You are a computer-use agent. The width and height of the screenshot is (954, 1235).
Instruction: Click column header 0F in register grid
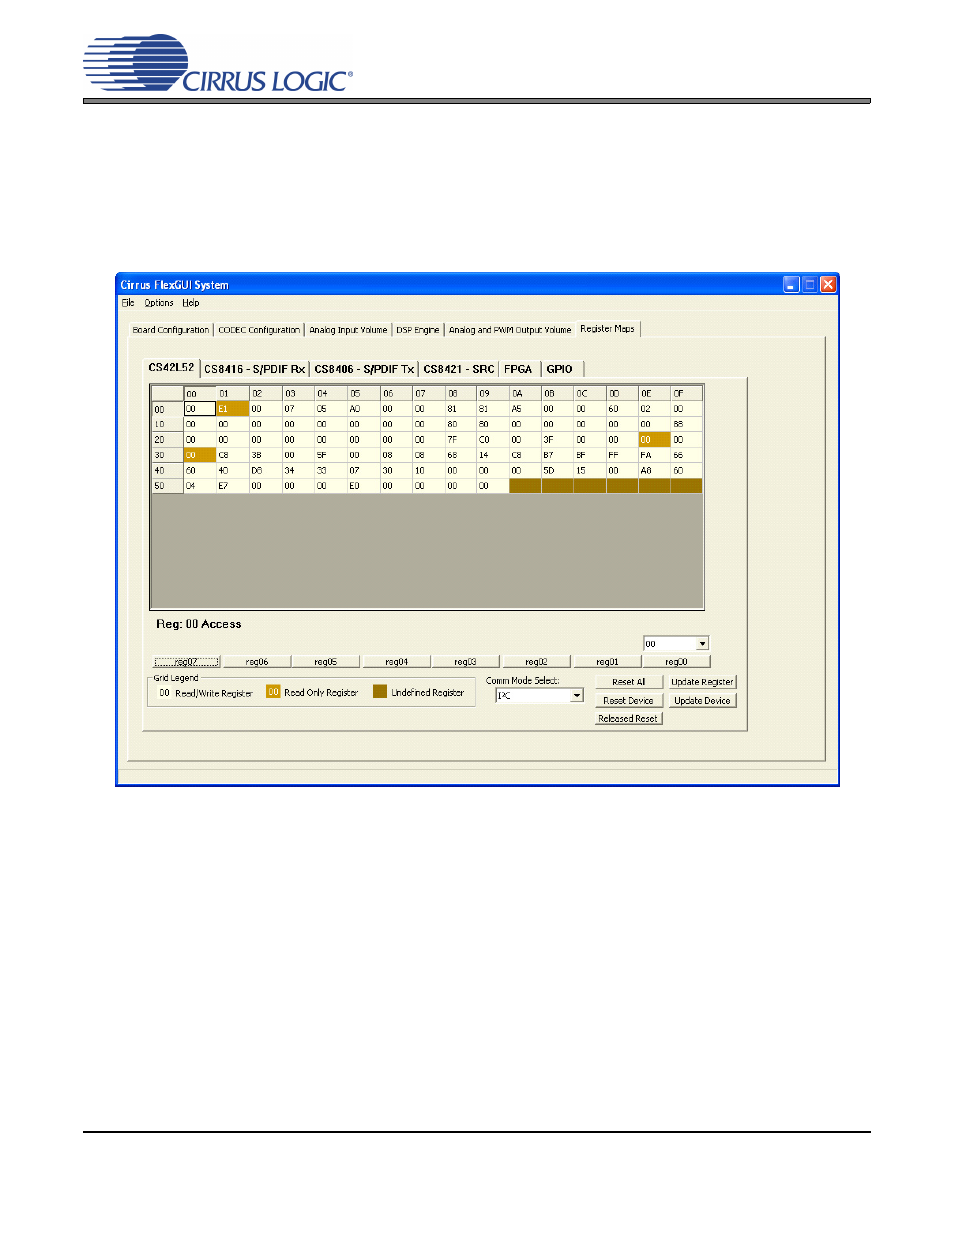click(x=686, y=393)
